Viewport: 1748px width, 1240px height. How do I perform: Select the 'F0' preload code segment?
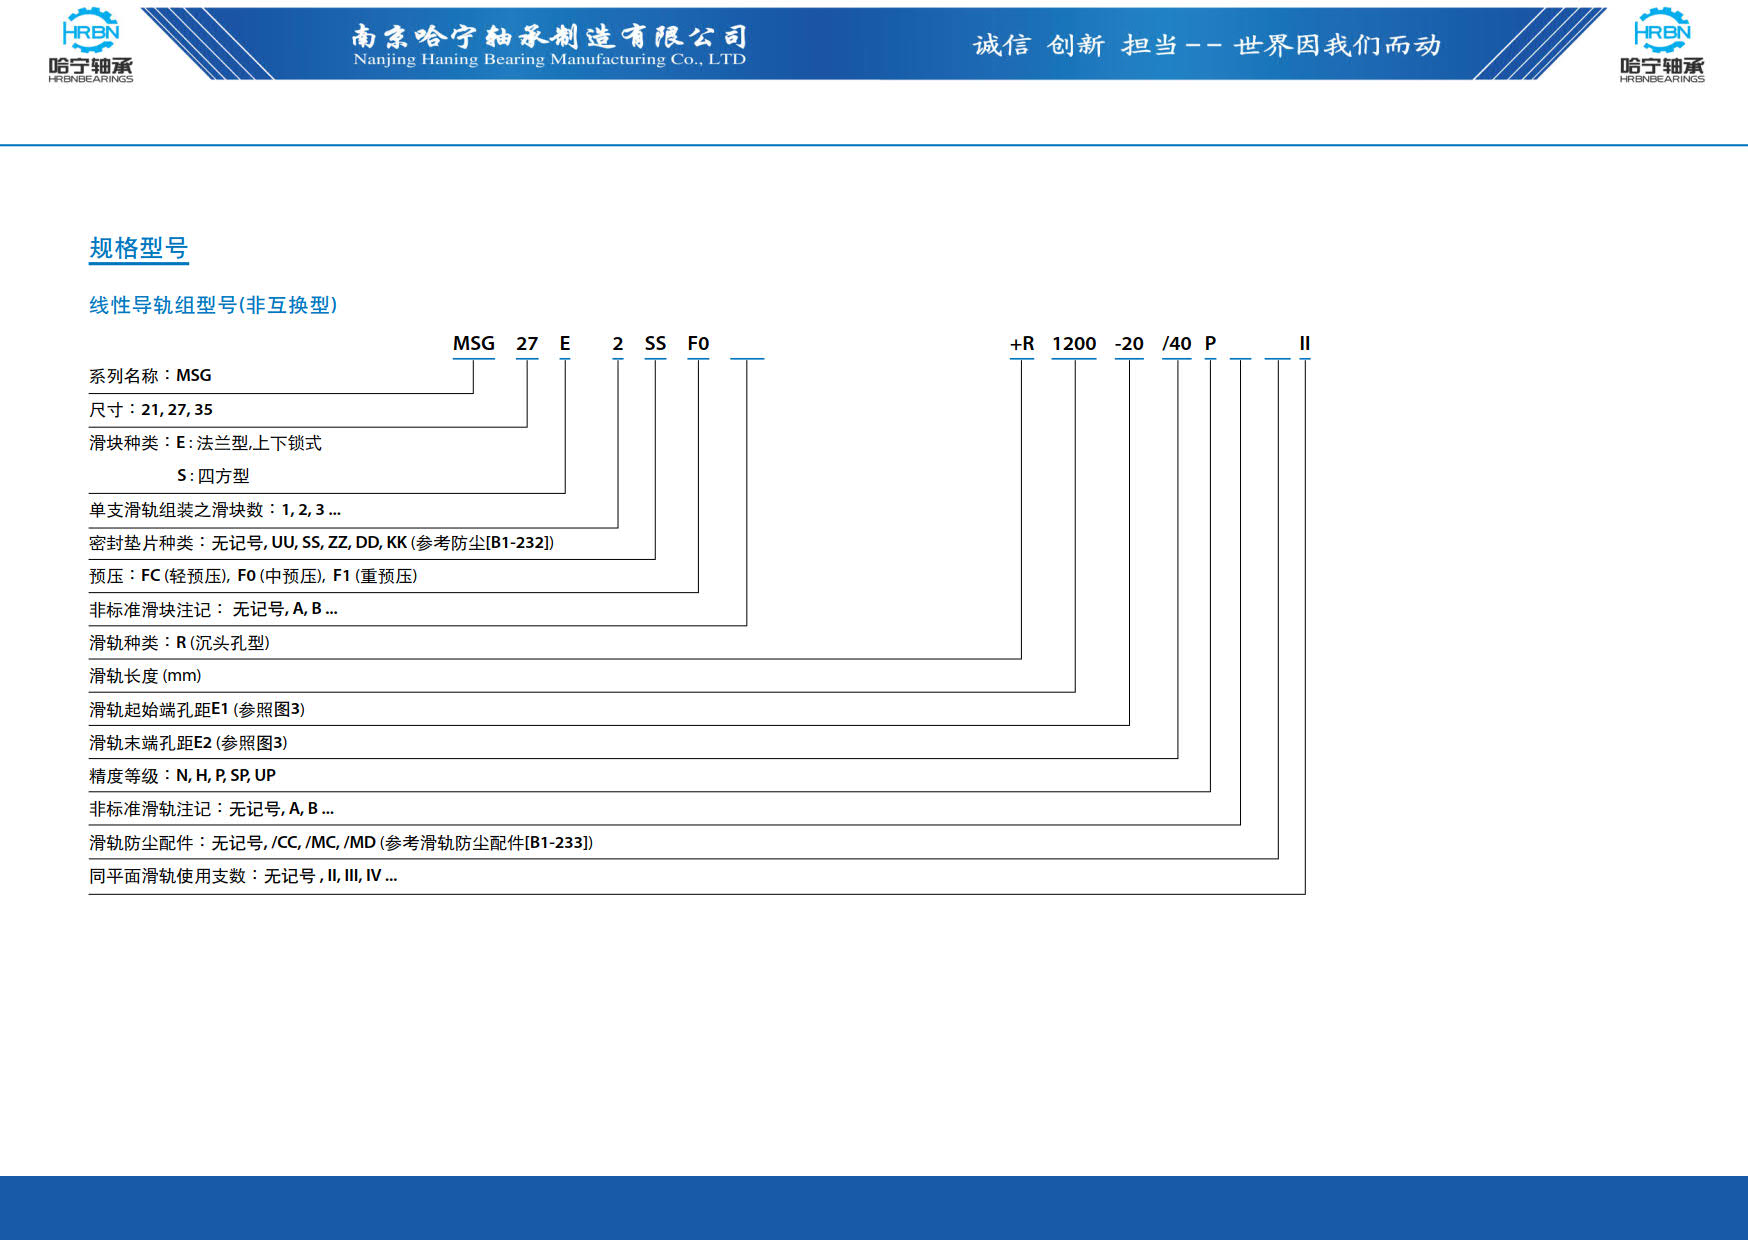698,344
